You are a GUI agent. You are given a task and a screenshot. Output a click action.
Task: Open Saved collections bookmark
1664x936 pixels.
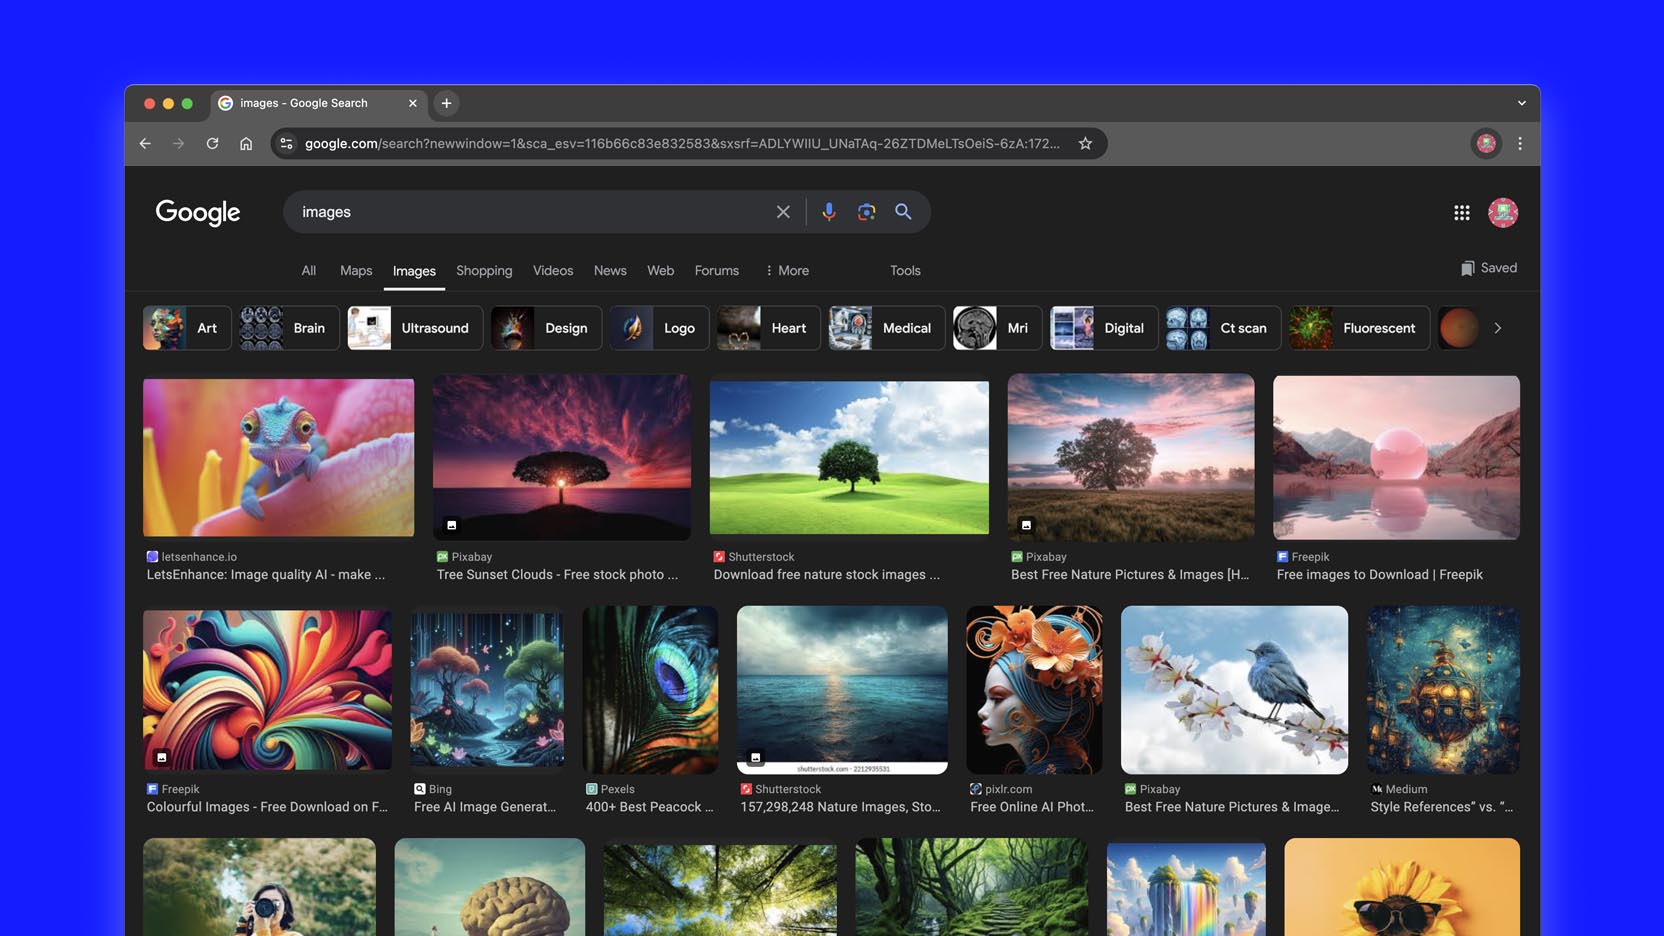(x=1489, y=268)
